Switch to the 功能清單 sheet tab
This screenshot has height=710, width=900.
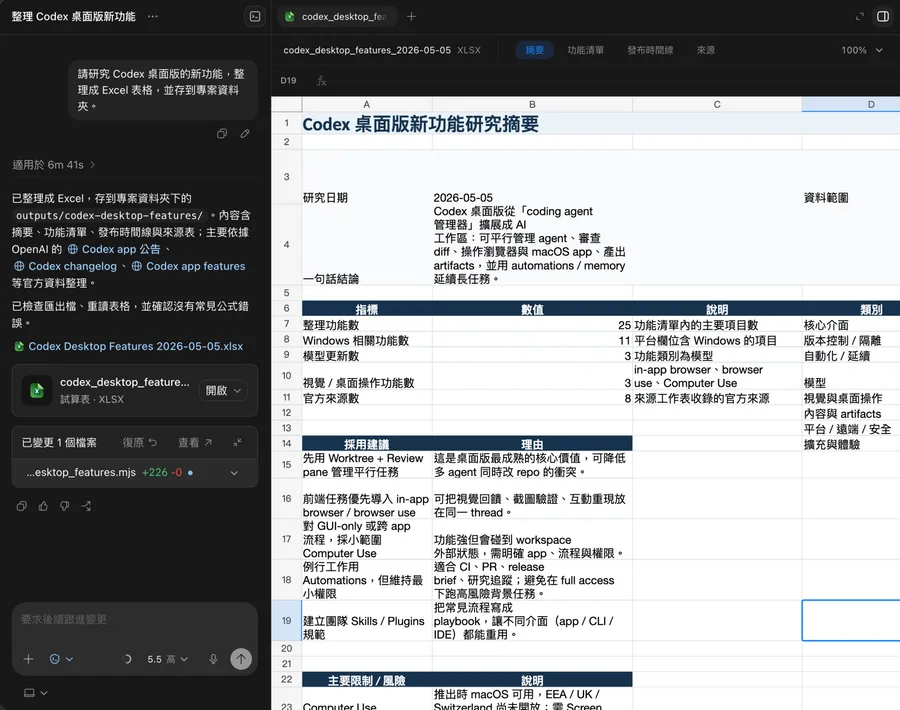pyautogui.click(x=585, y=51)
